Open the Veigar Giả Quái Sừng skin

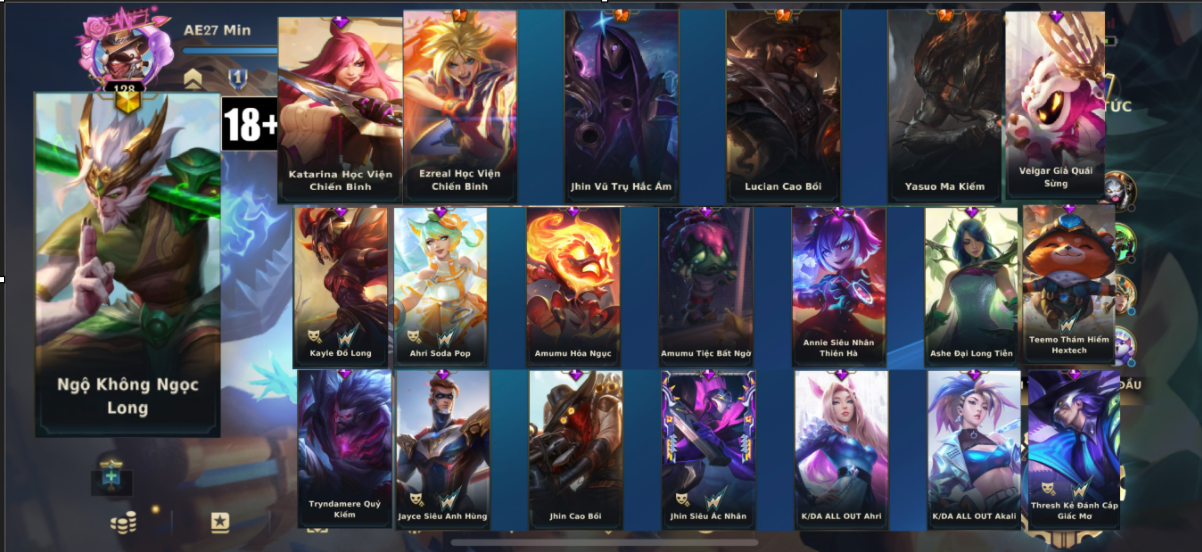click(x=1055, y=107)
